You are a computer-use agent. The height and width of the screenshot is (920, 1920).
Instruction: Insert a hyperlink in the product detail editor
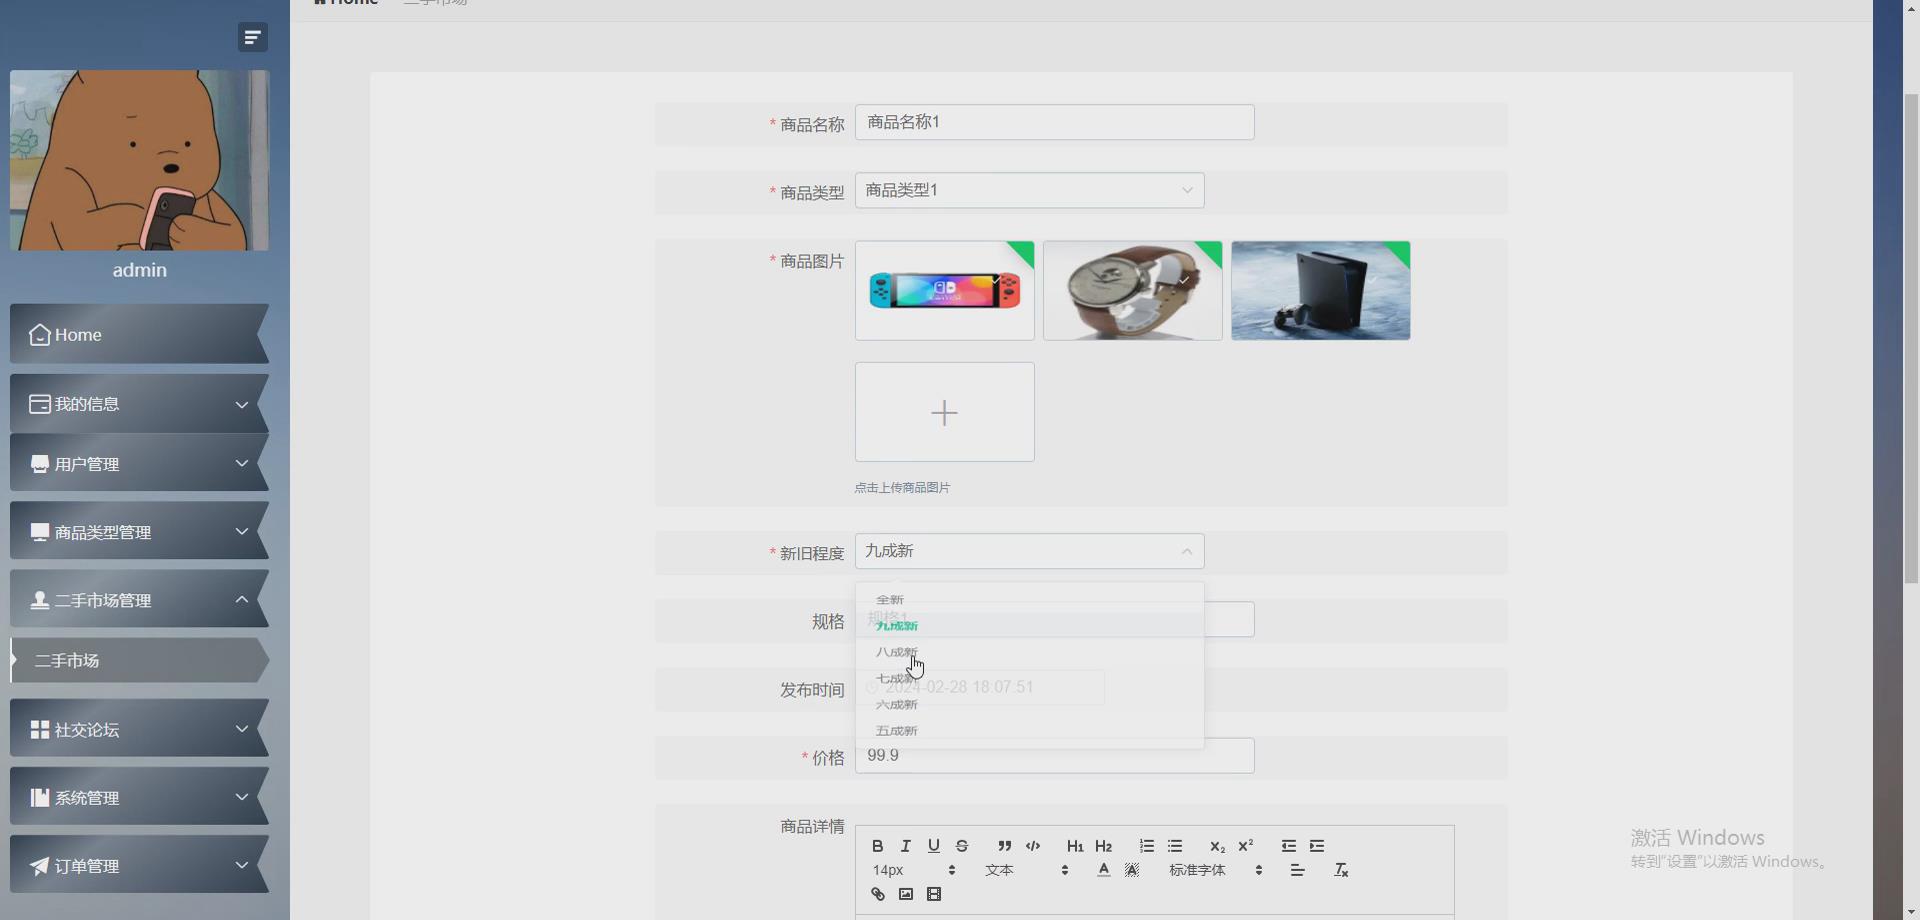878,893
